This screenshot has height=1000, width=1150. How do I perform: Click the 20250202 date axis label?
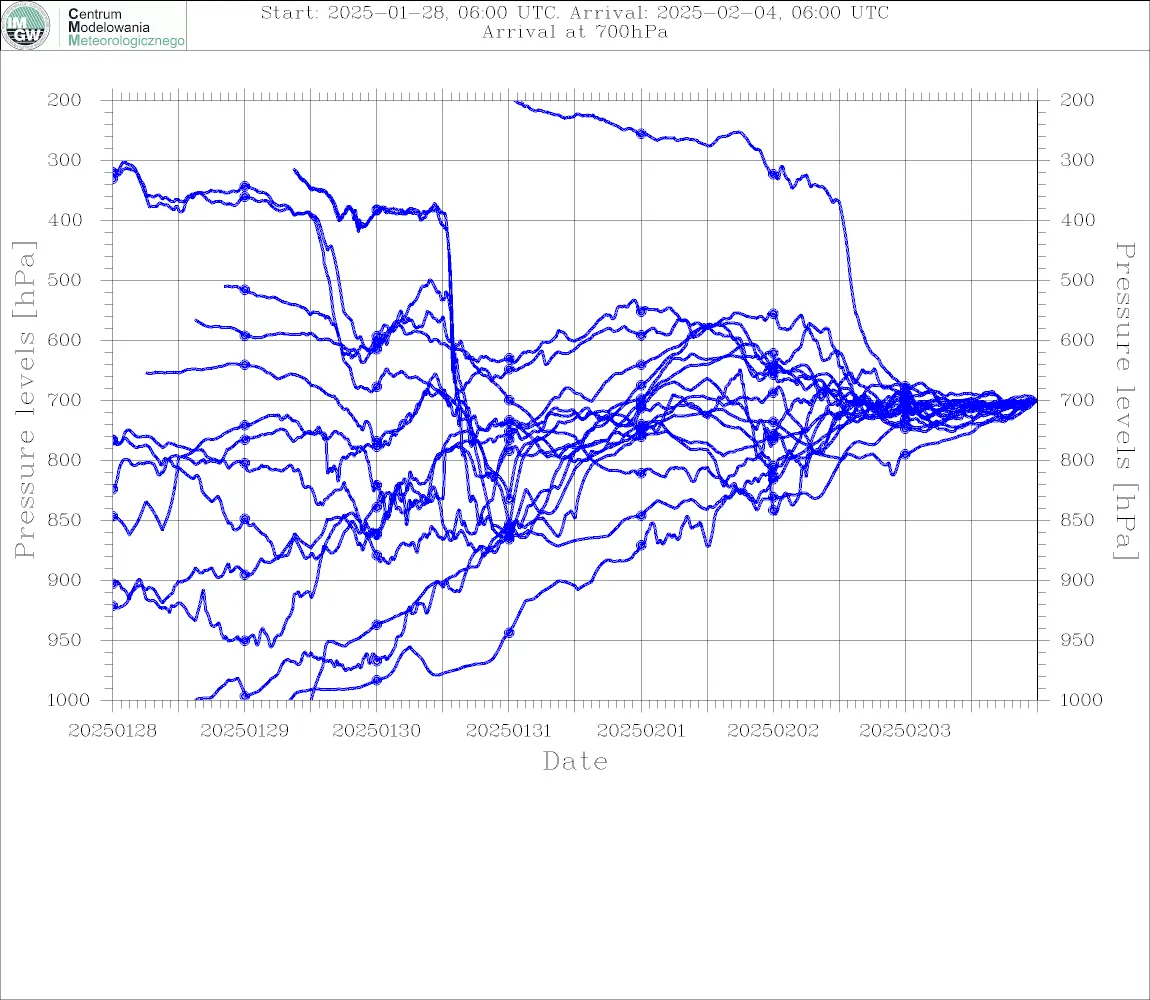click(773, 731)
